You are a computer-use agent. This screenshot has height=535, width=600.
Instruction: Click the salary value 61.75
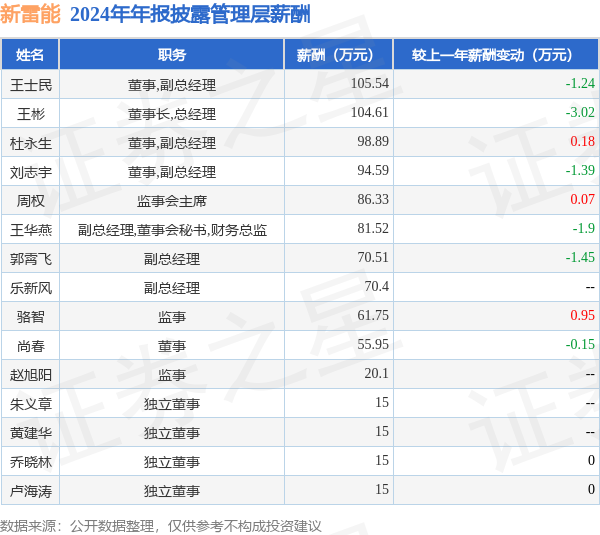[373, 316]
